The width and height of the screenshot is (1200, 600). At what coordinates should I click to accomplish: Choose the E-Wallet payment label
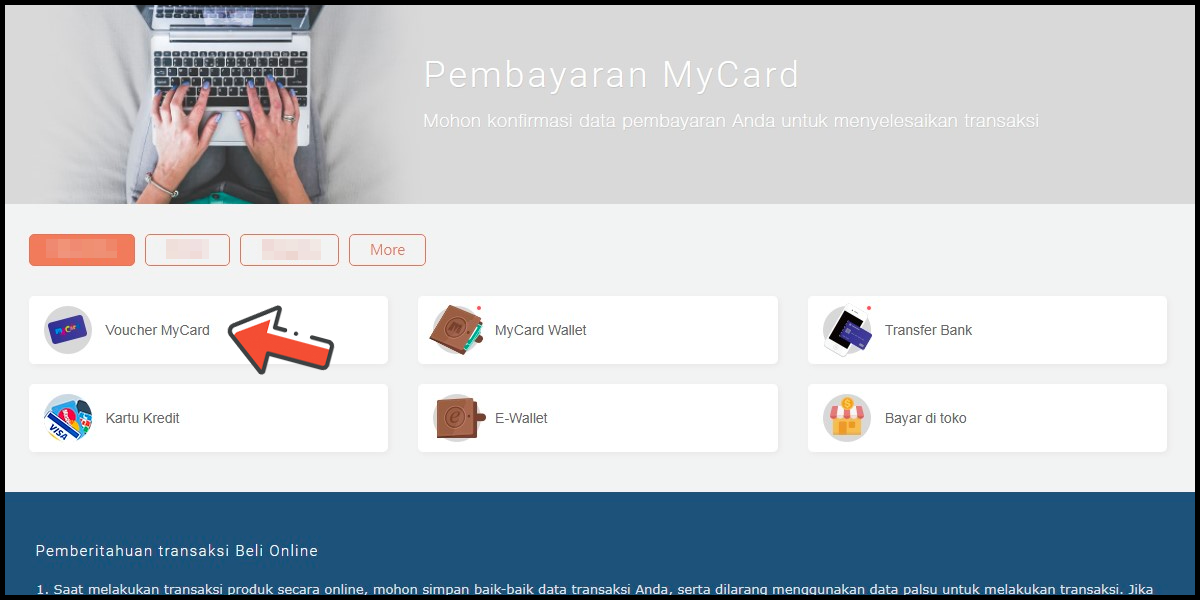(x=521, y=418)
